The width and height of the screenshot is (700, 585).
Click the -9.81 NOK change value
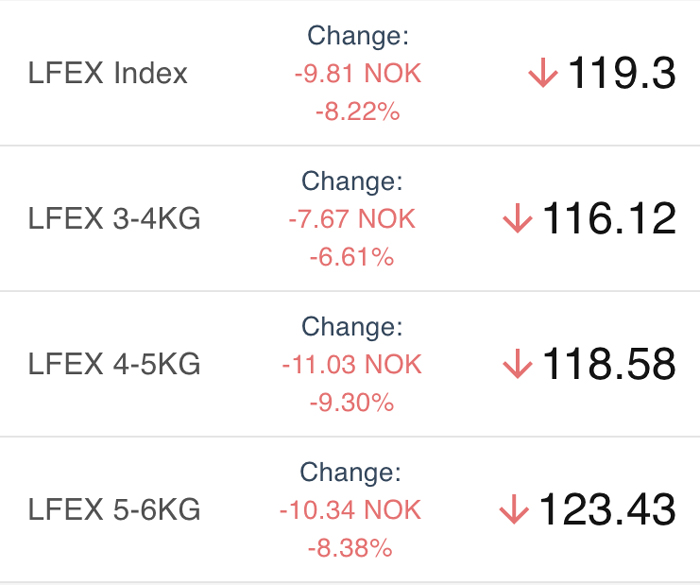358,73
